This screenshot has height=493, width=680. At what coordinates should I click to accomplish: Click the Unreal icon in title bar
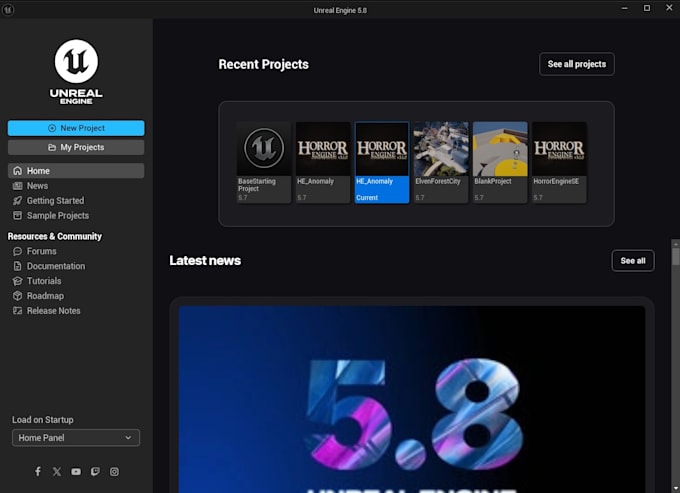[8, 10]
